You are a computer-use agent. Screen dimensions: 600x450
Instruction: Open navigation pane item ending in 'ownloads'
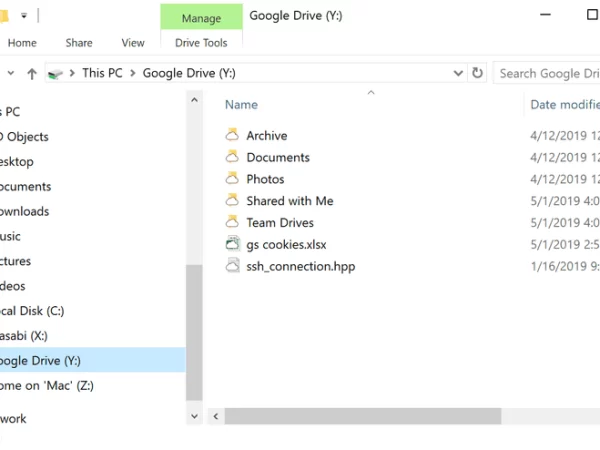click(x=24, y=211)
